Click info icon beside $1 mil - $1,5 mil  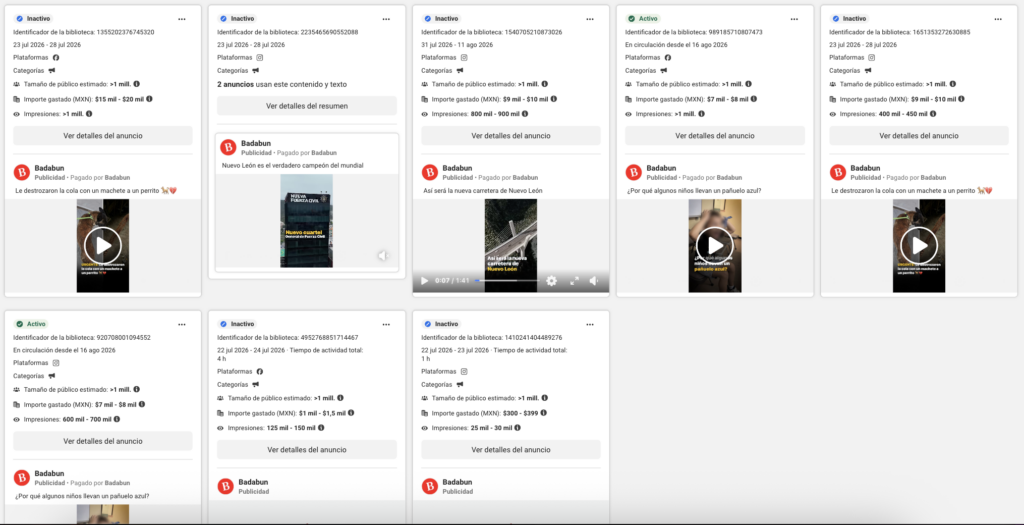click(x=351, y=413)
